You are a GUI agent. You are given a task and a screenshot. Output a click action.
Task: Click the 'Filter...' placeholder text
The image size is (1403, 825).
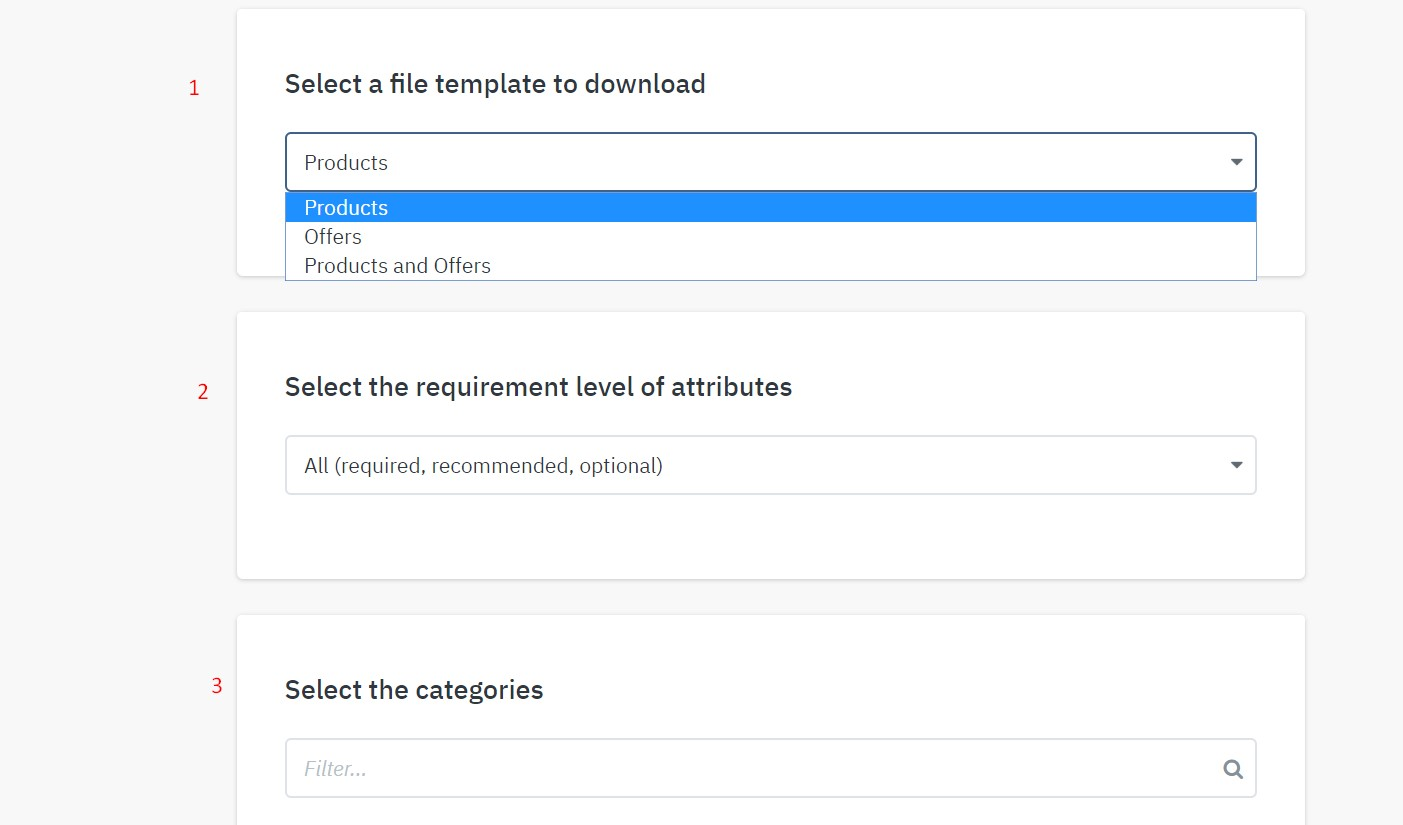click(336, 769)
